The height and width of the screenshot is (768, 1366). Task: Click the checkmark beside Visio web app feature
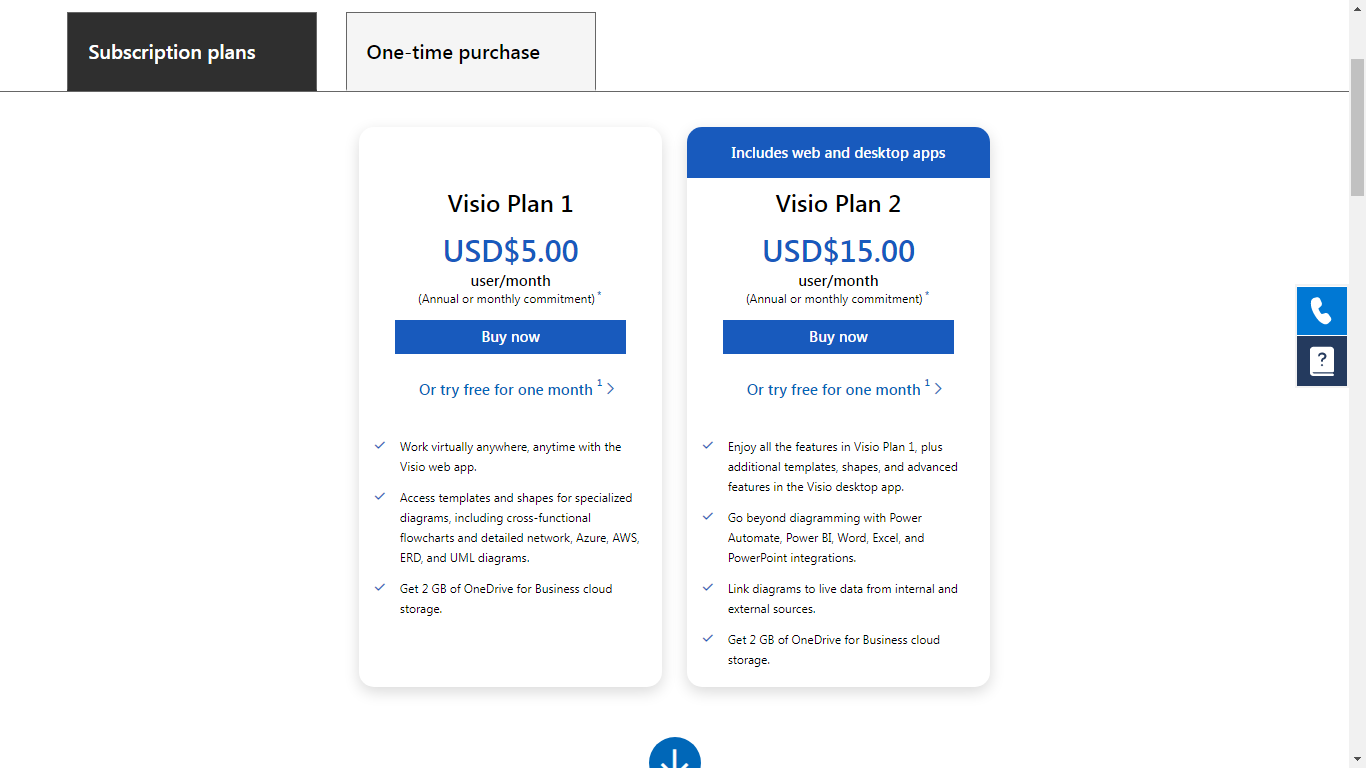coord(380,446)
